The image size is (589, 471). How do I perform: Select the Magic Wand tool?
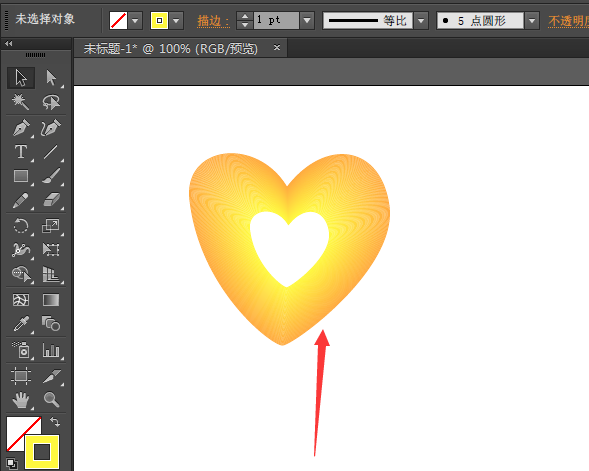point(21,101)
